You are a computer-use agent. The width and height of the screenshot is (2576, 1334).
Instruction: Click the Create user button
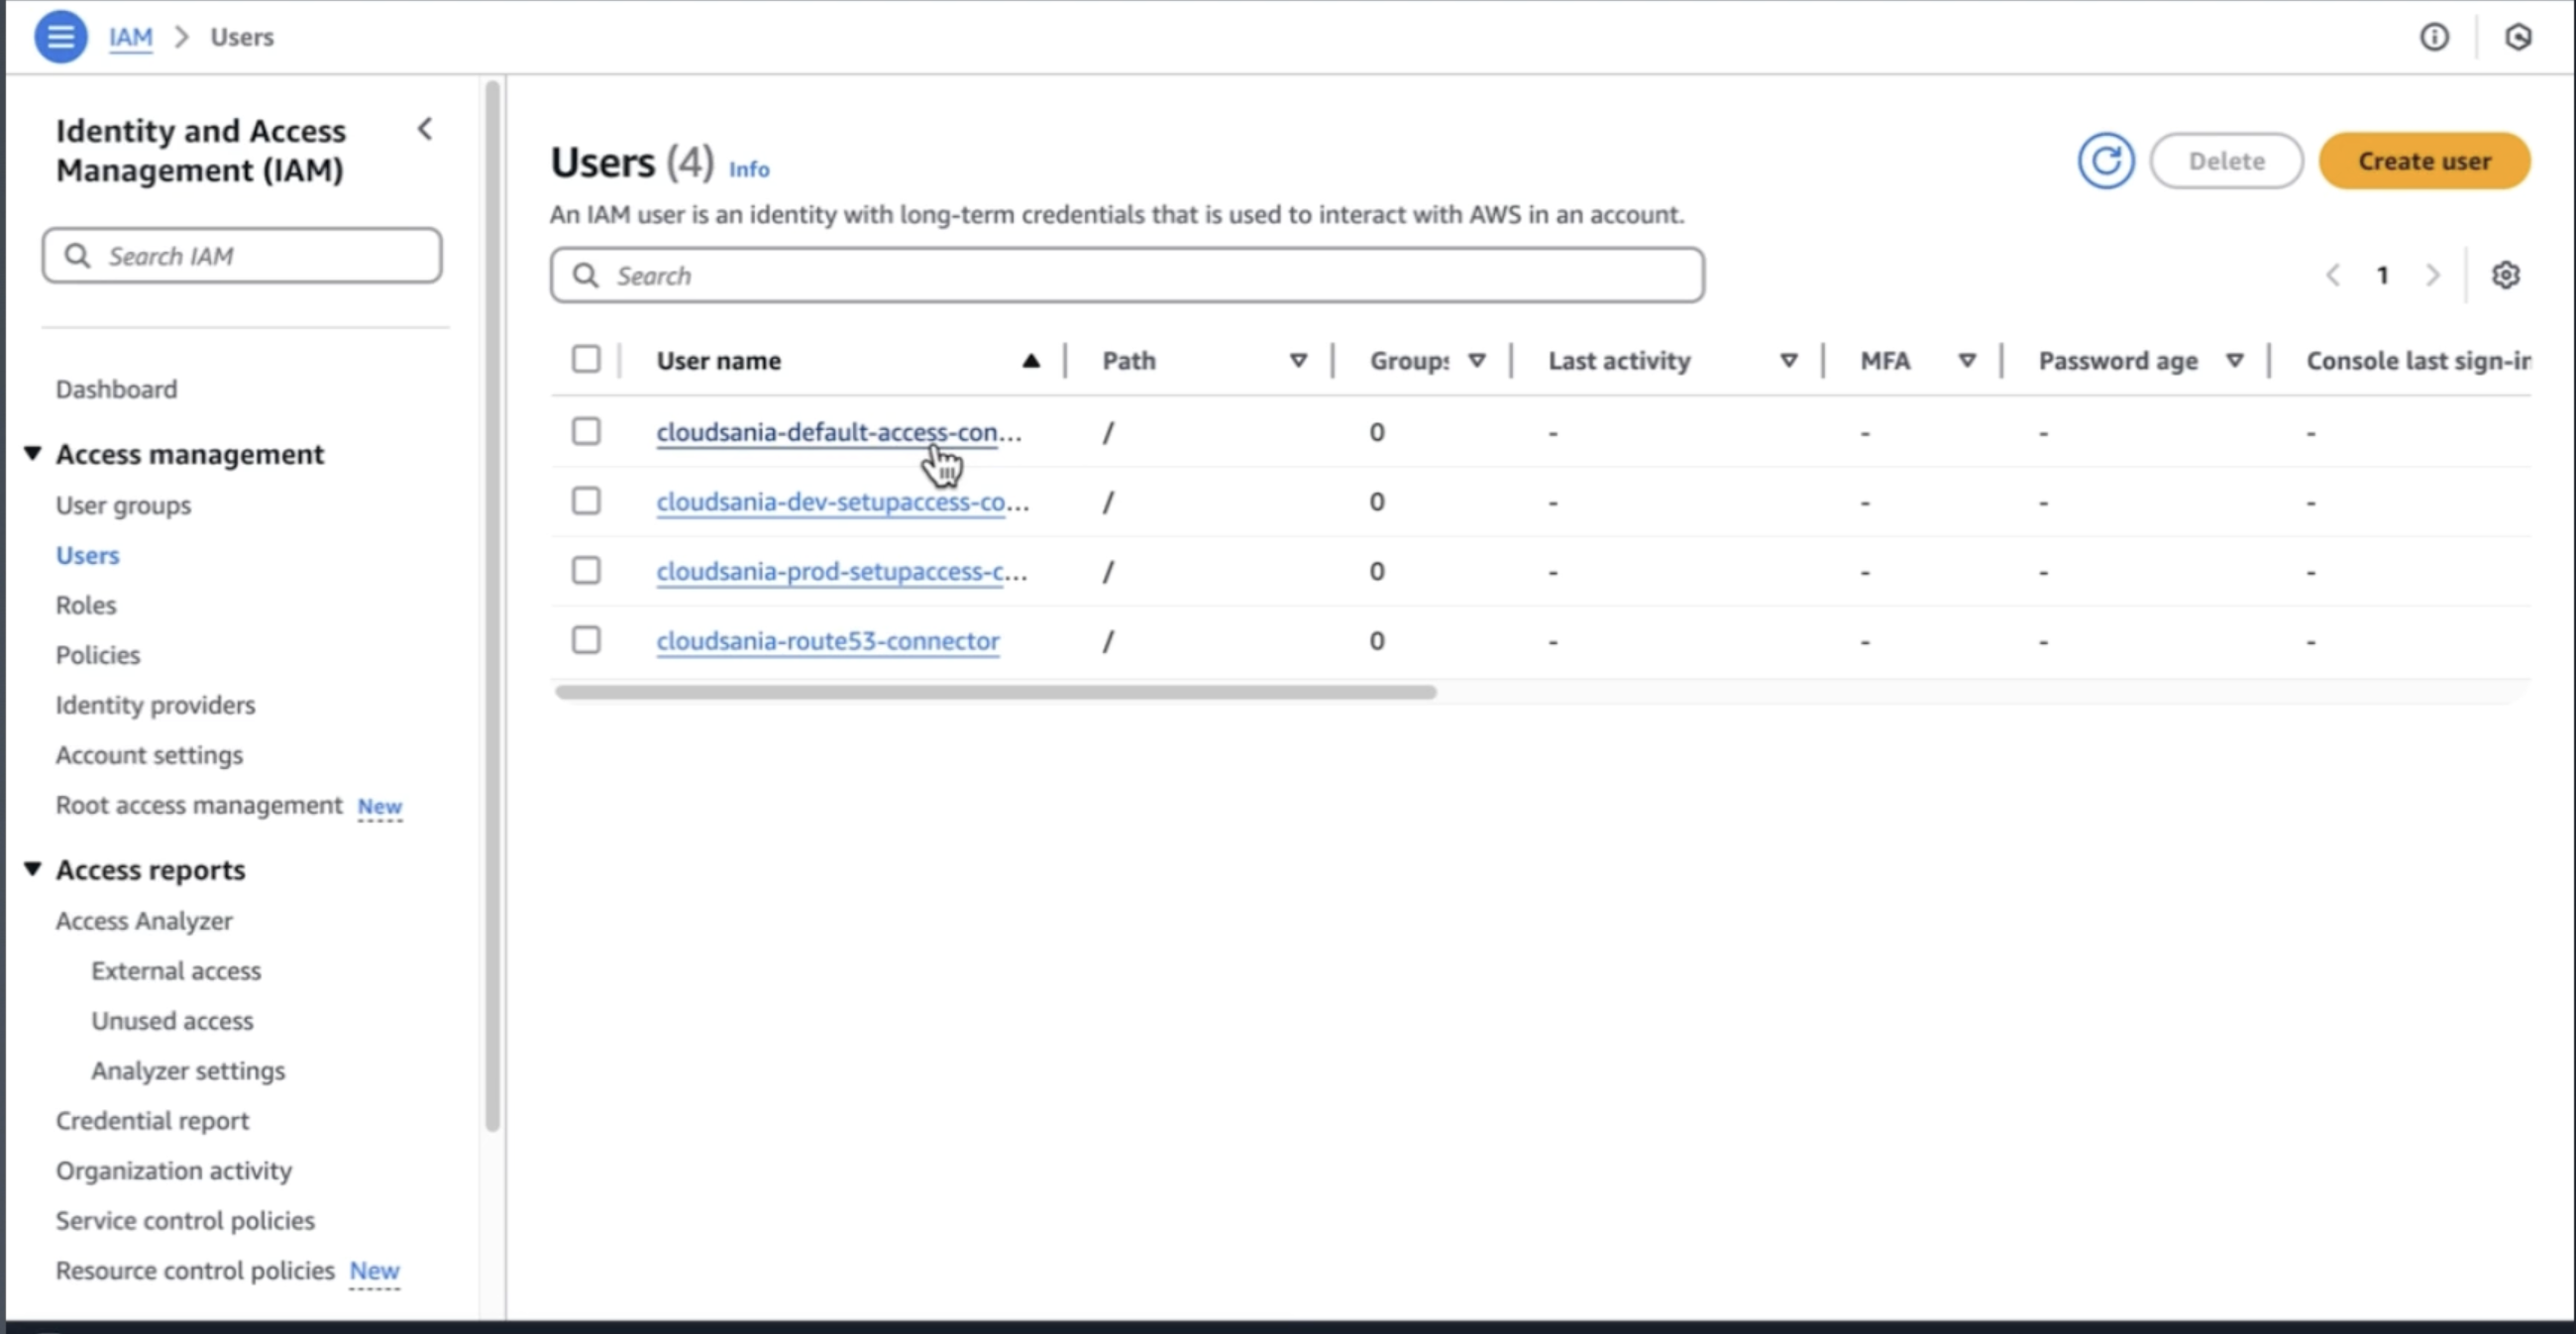2424,161
